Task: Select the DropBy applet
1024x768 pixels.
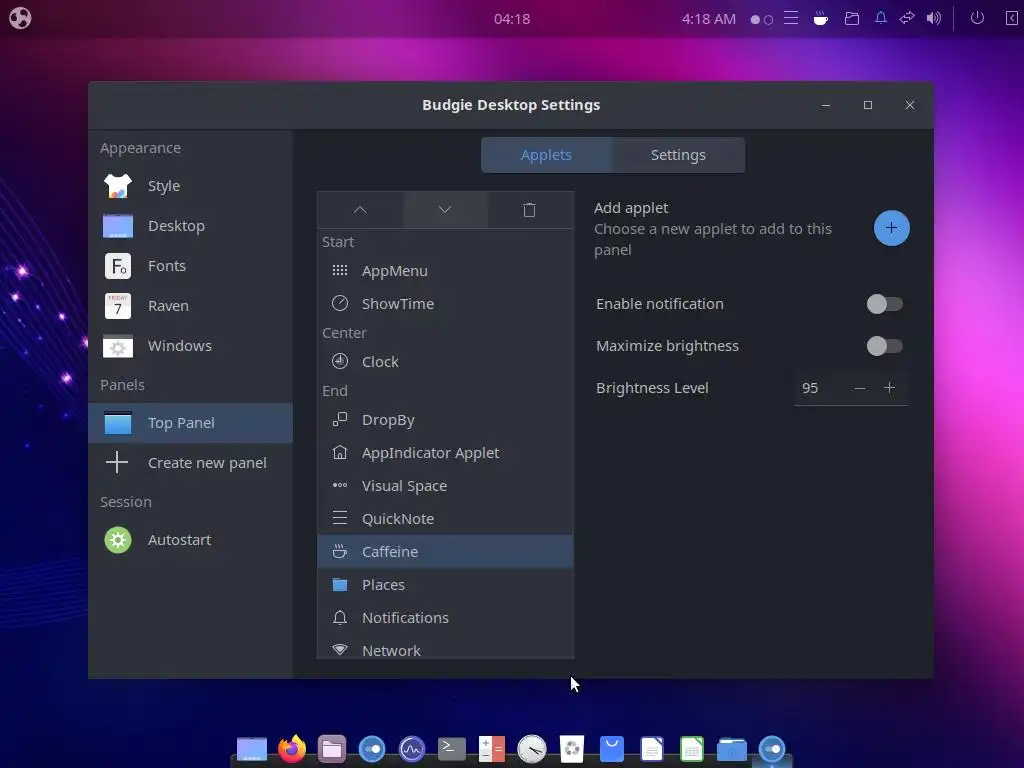Action: pos(445,420)
